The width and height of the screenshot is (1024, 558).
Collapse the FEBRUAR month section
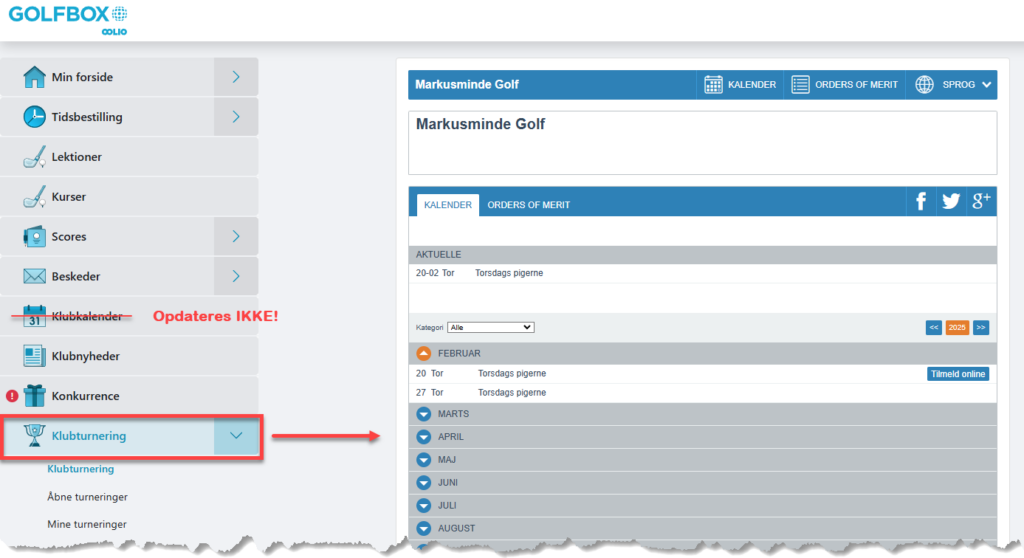(423, 353)
